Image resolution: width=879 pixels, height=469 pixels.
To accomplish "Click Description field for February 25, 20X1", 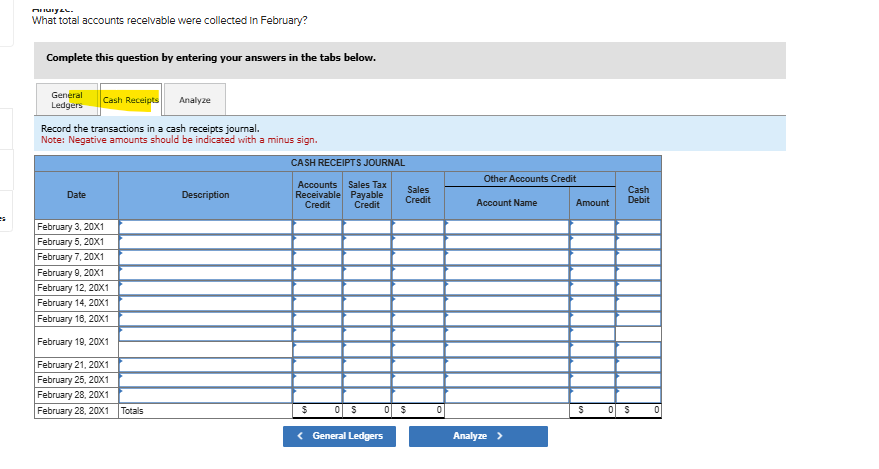I will click(205, 380).
